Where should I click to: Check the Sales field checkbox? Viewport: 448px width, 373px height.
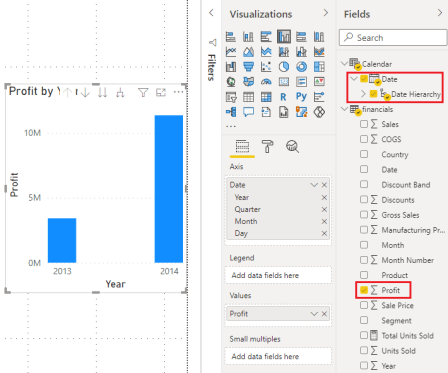click(x=364, y=124)
